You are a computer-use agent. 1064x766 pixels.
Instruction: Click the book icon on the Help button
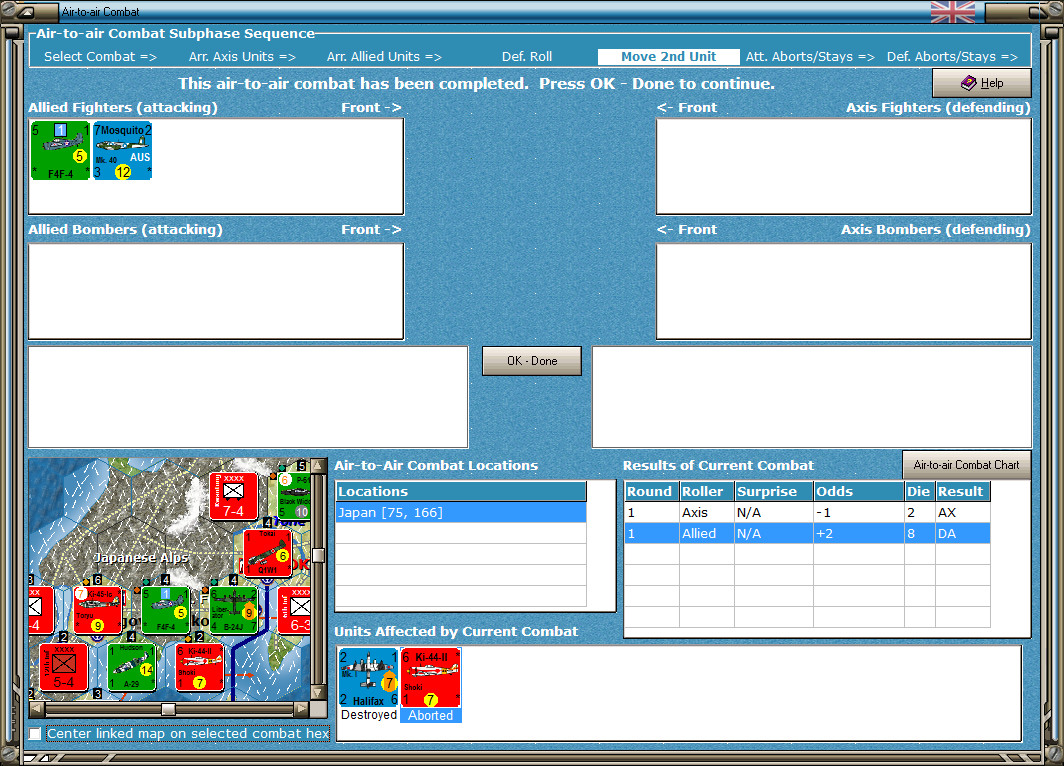pos(968,83)
